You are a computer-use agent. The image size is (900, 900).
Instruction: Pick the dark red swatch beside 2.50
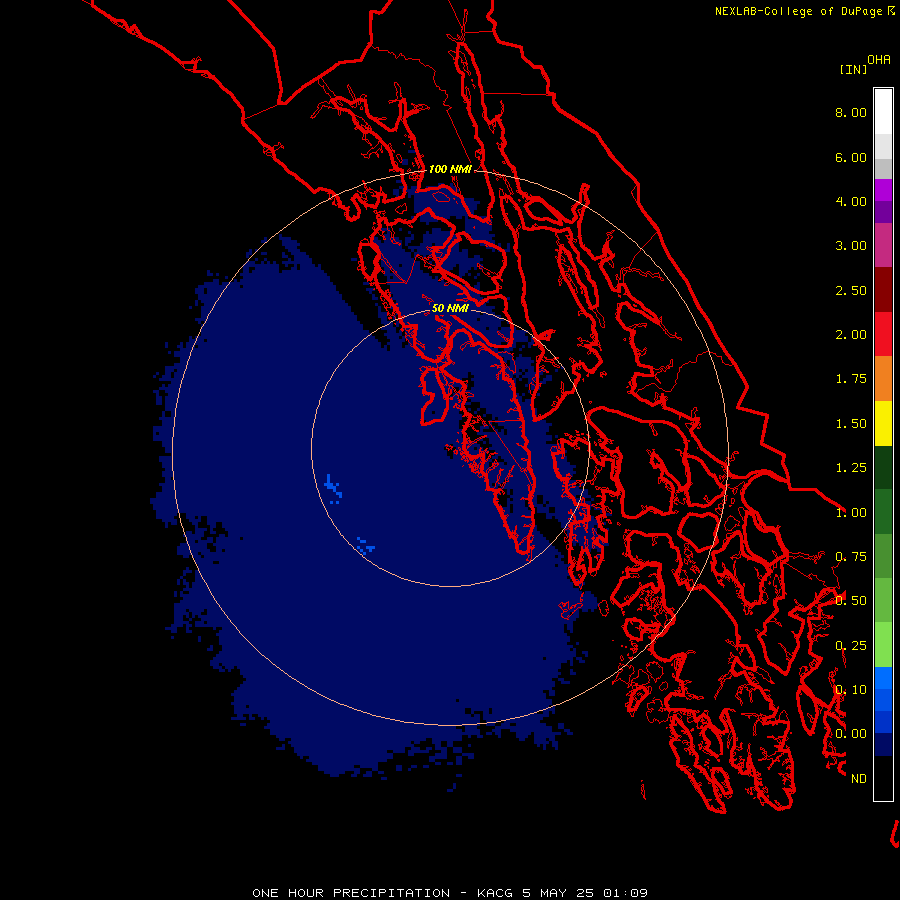[883, 290]
